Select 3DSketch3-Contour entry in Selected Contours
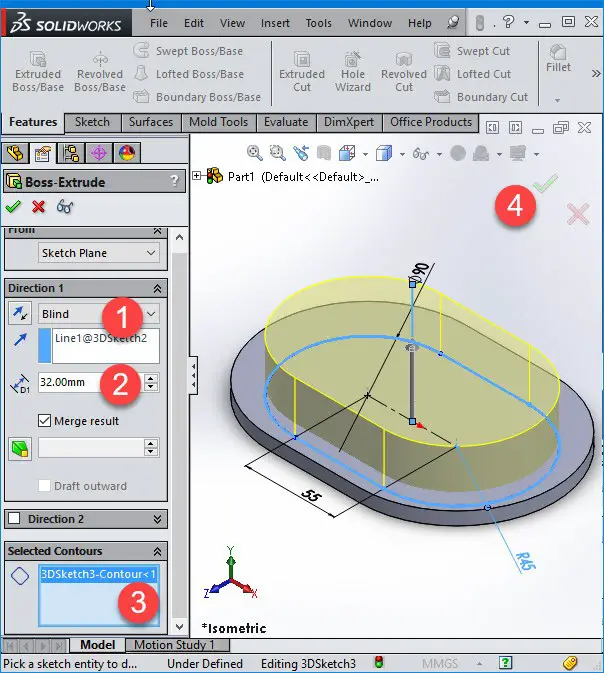The width and height of the screenshot is (604, 673). tap(99, 574)
